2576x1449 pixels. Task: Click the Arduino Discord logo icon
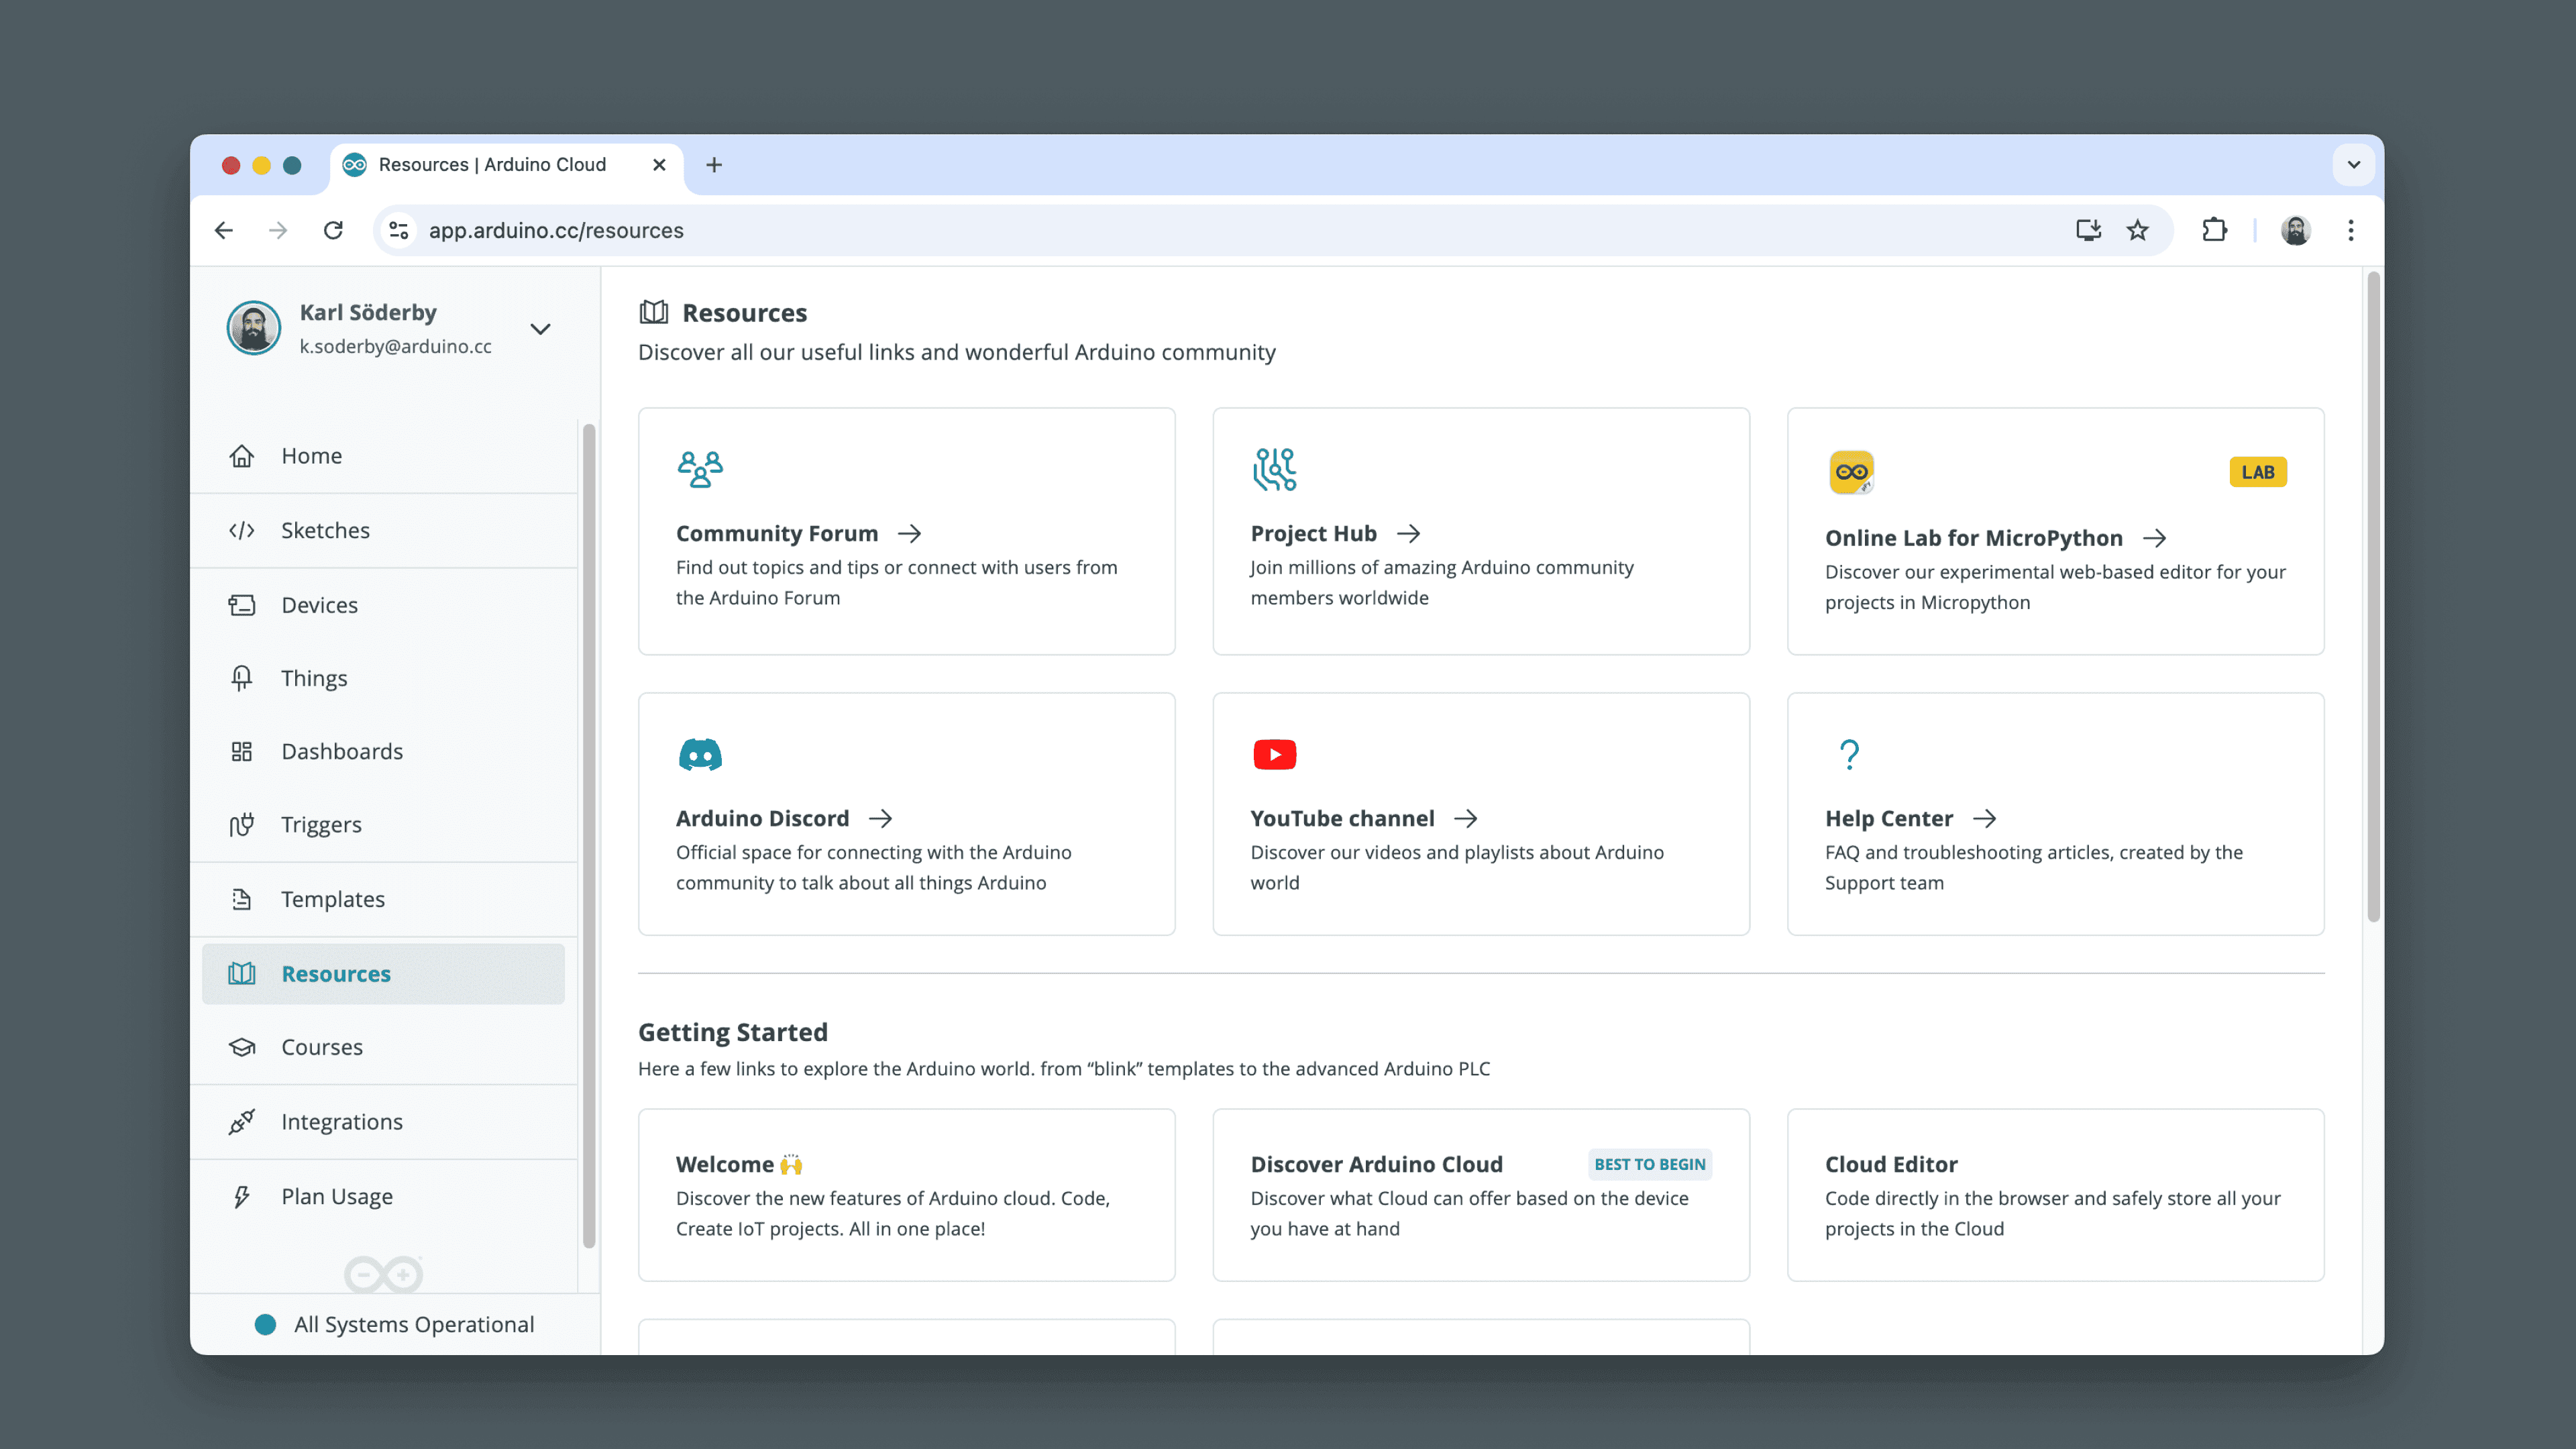[700, 754]
